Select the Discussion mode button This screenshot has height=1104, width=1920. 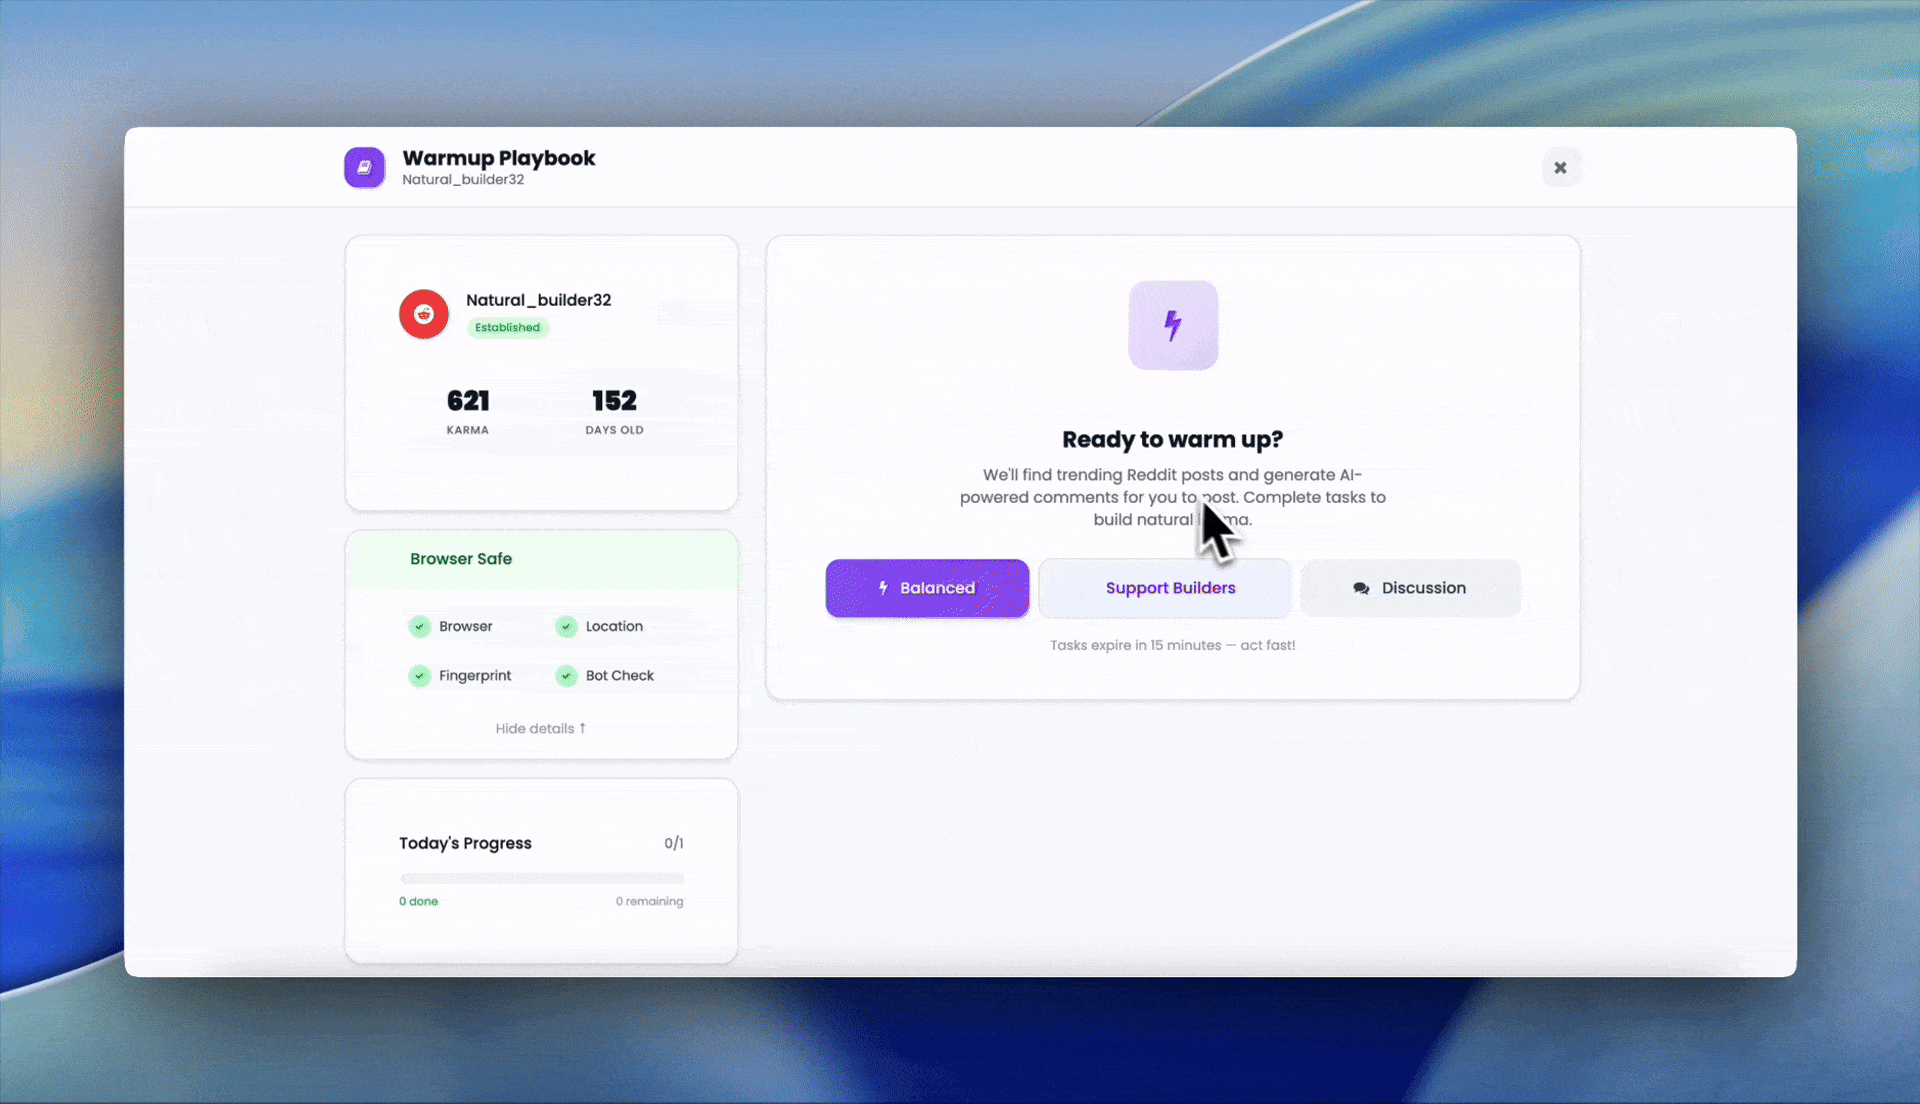click(1410, 588)
